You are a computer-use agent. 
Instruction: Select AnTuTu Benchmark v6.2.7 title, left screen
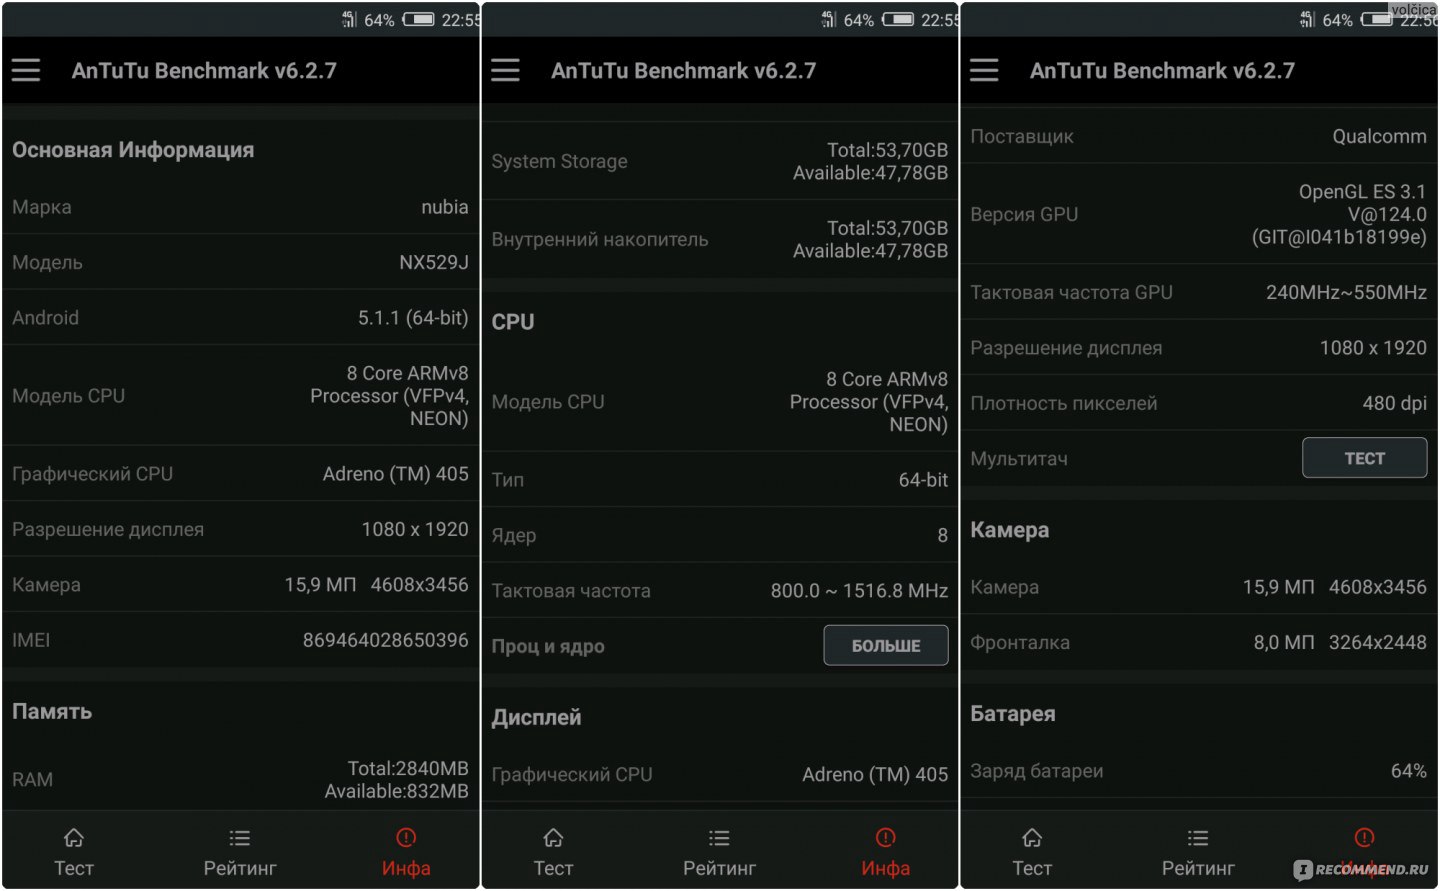click(204, 71)
